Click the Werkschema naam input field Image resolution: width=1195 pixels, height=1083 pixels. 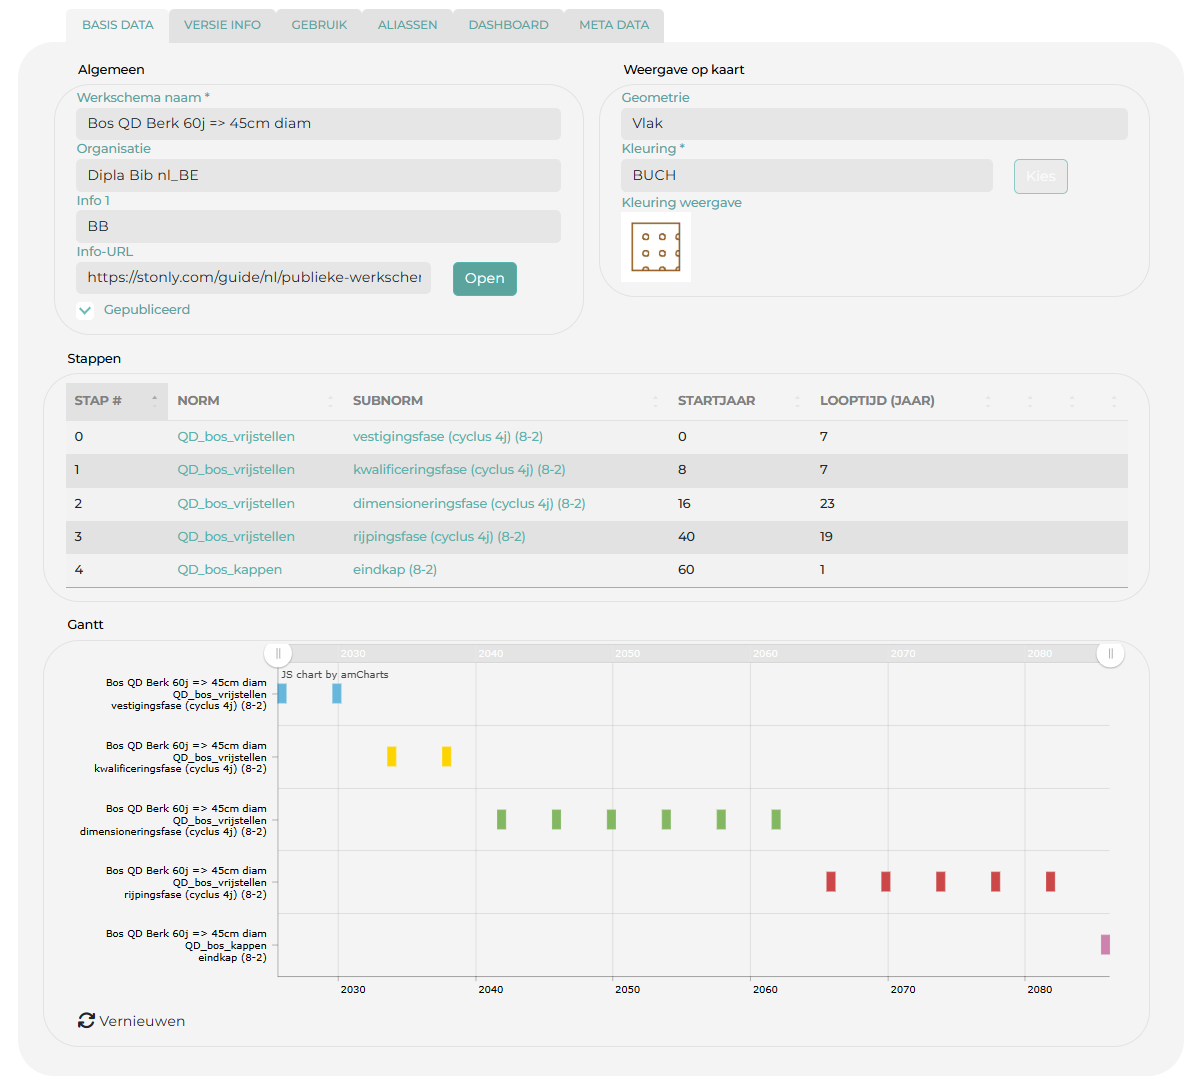pyautogui.click(x=318, y=124)
